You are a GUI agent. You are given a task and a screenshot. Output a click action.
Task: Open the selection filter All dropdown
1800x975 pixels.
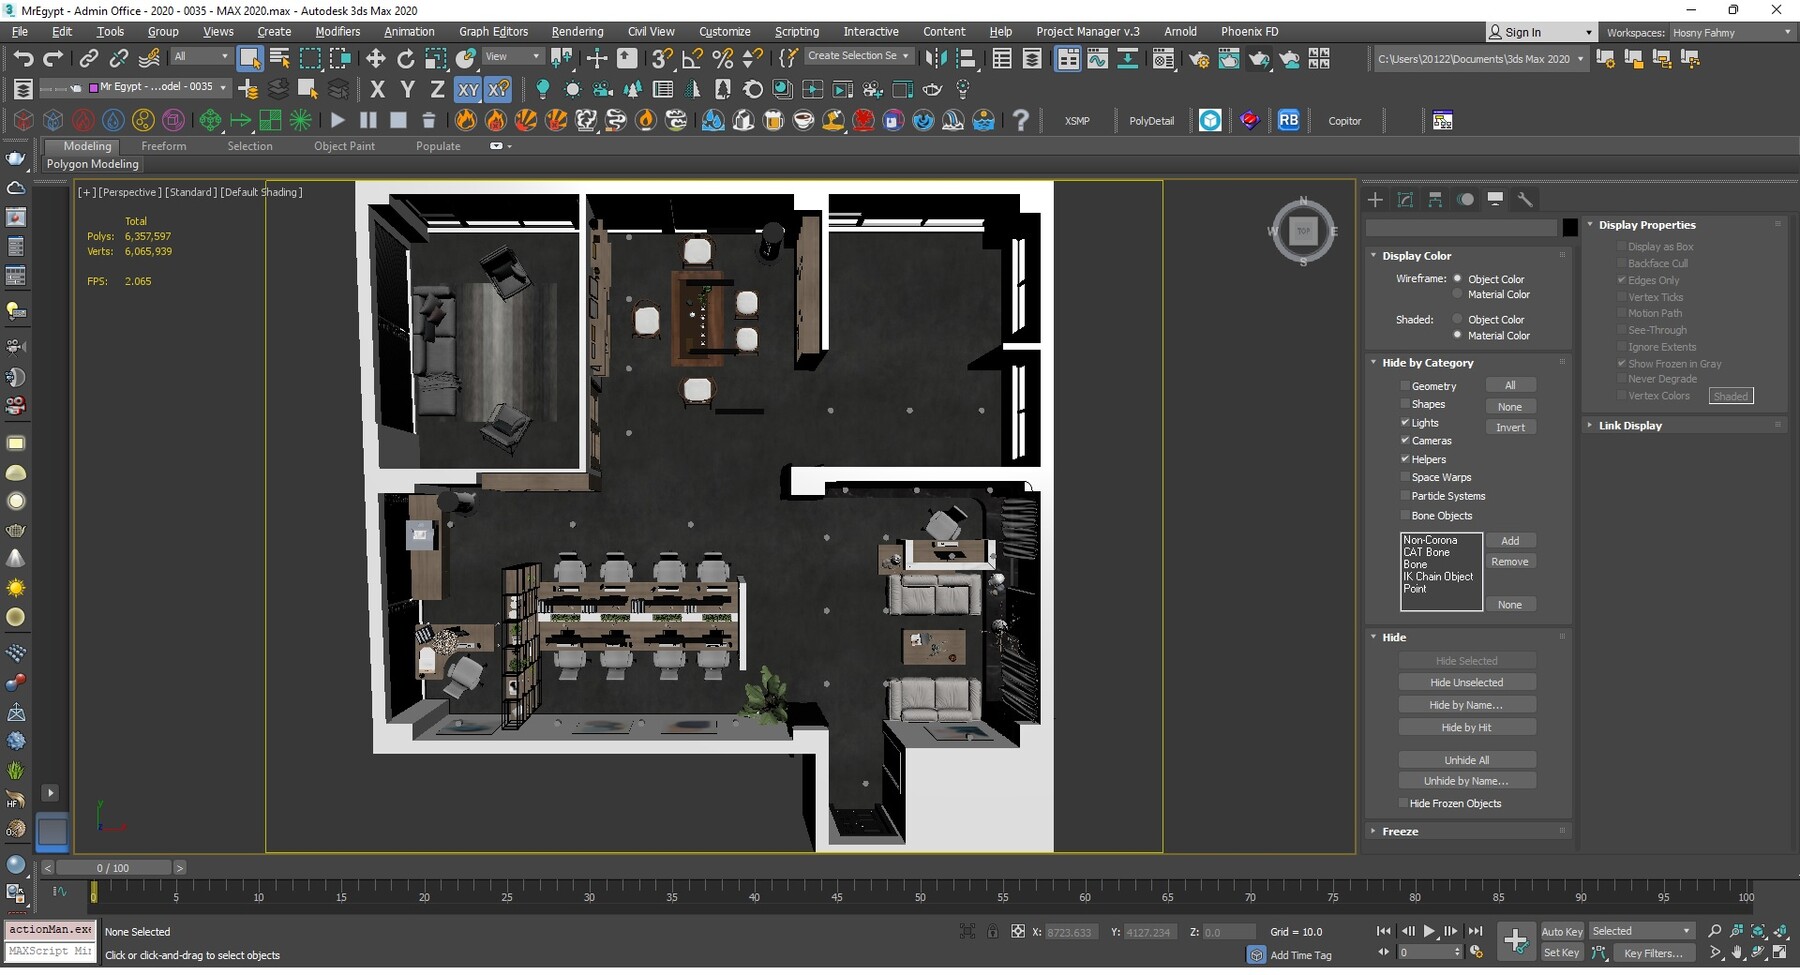[200, 56]
